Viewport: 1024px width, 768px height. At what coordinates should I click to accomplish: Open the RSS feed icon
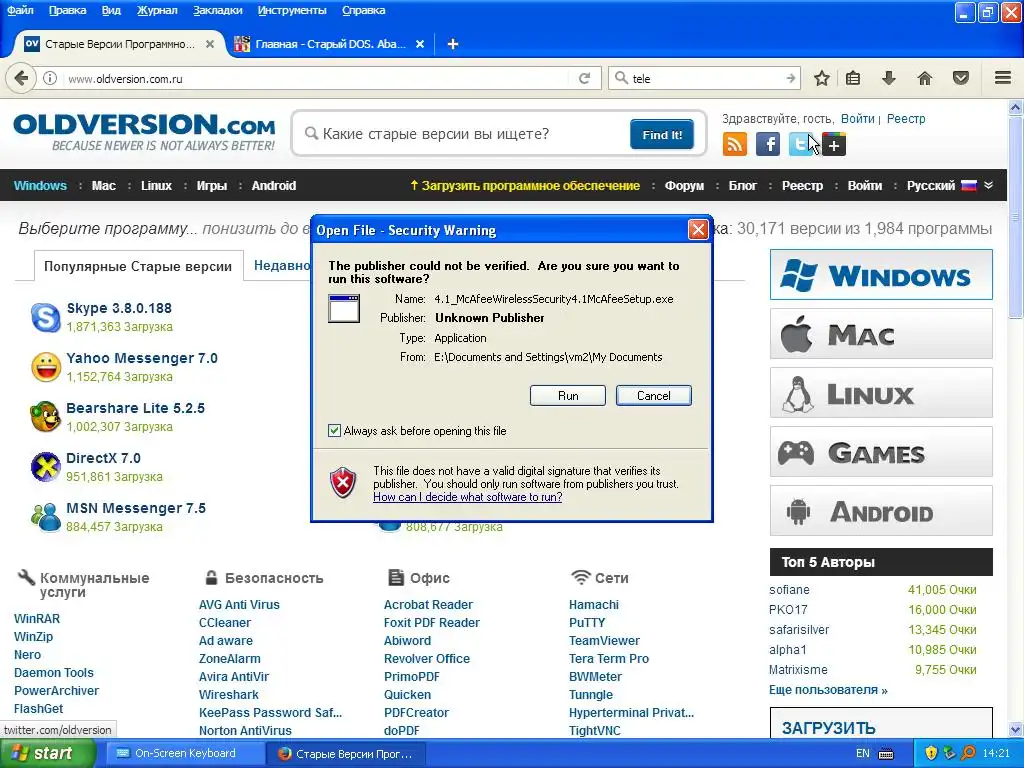click(x=735, y=144)
